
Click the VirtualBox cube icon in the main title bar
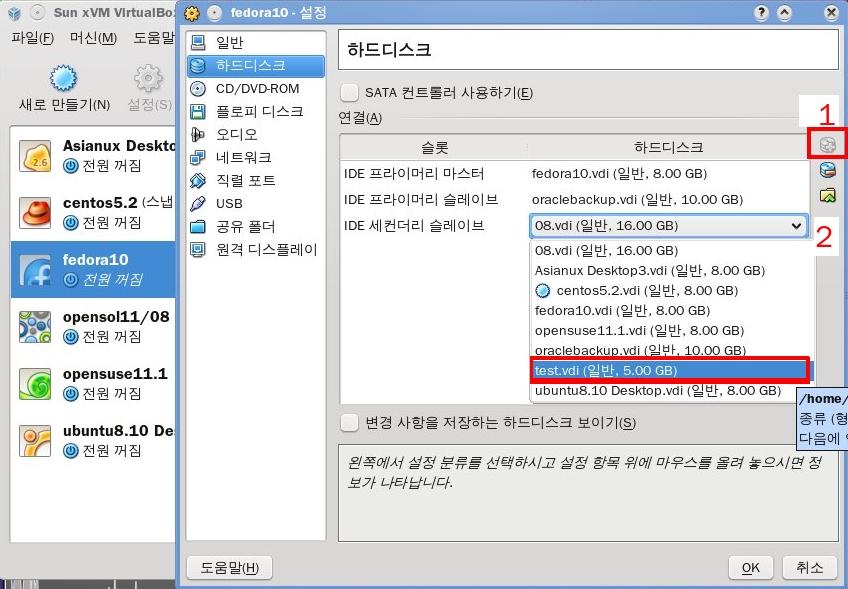pos(15,12)
